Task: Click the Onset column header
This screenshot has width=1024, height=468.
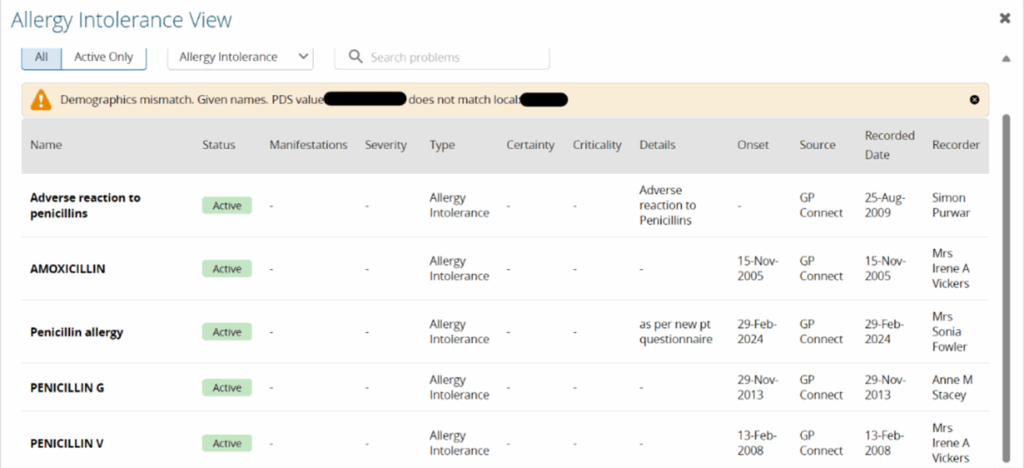Action: [x=753, y=145]
